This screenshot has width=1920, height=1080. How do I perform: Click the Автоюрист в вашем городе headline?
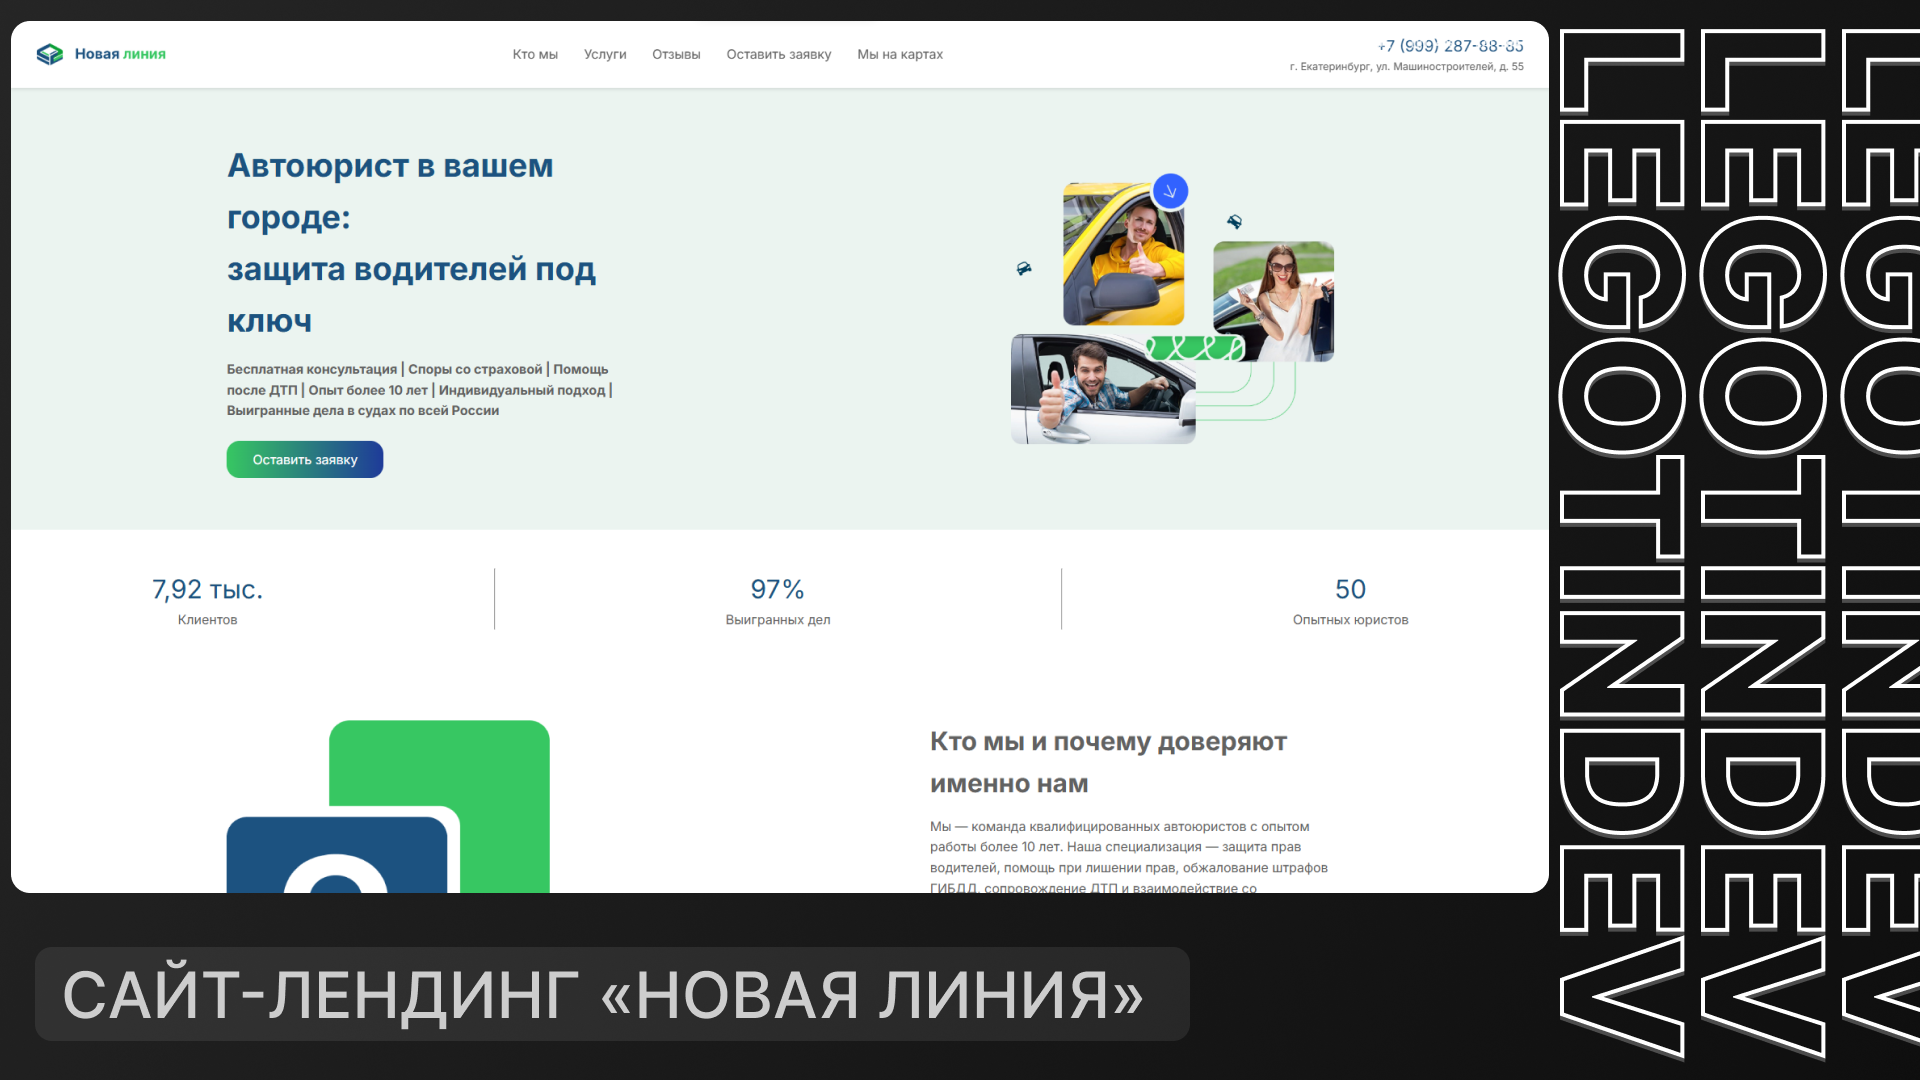411,243
